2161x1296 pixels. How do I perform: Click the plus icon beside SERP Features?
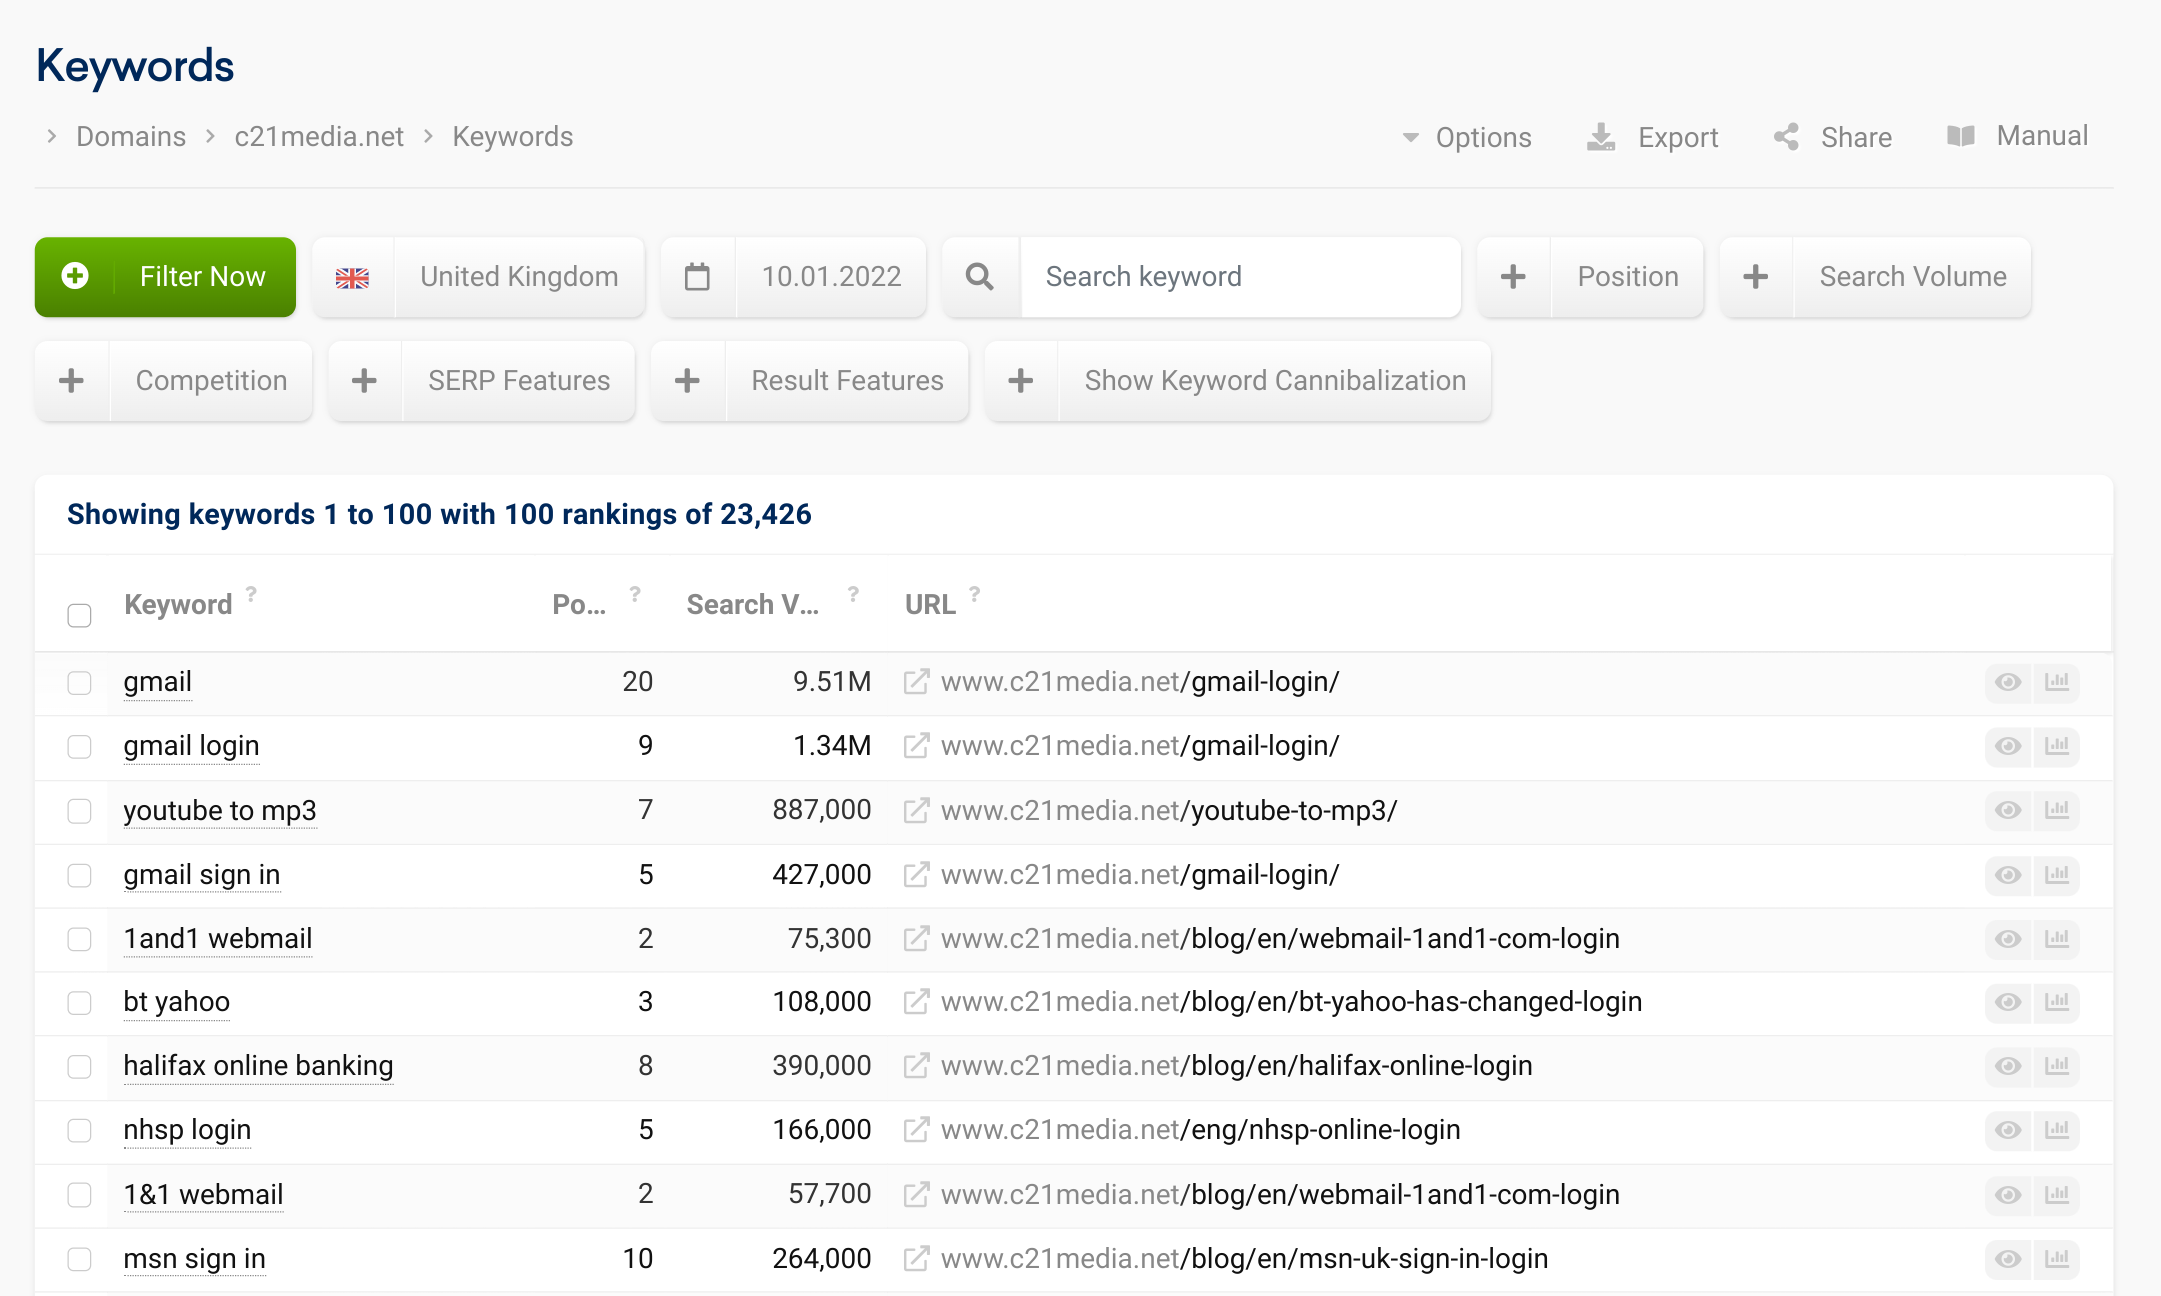[364, 381]
